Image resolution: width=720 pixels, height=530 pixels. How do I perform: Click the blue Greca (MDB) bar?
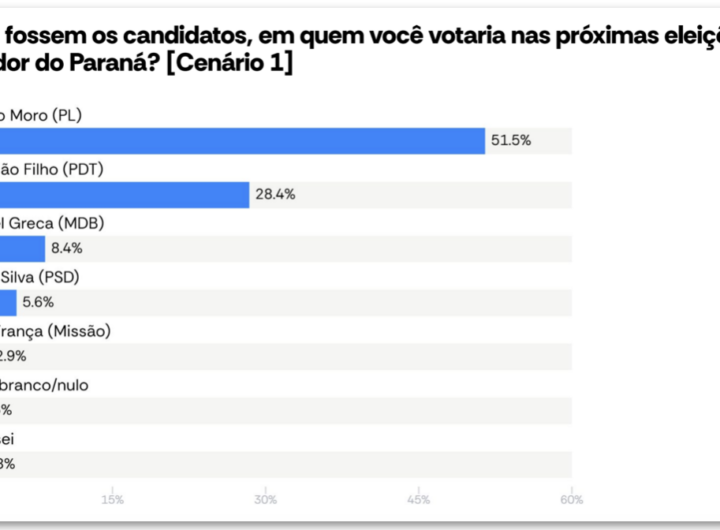[22, 249]
